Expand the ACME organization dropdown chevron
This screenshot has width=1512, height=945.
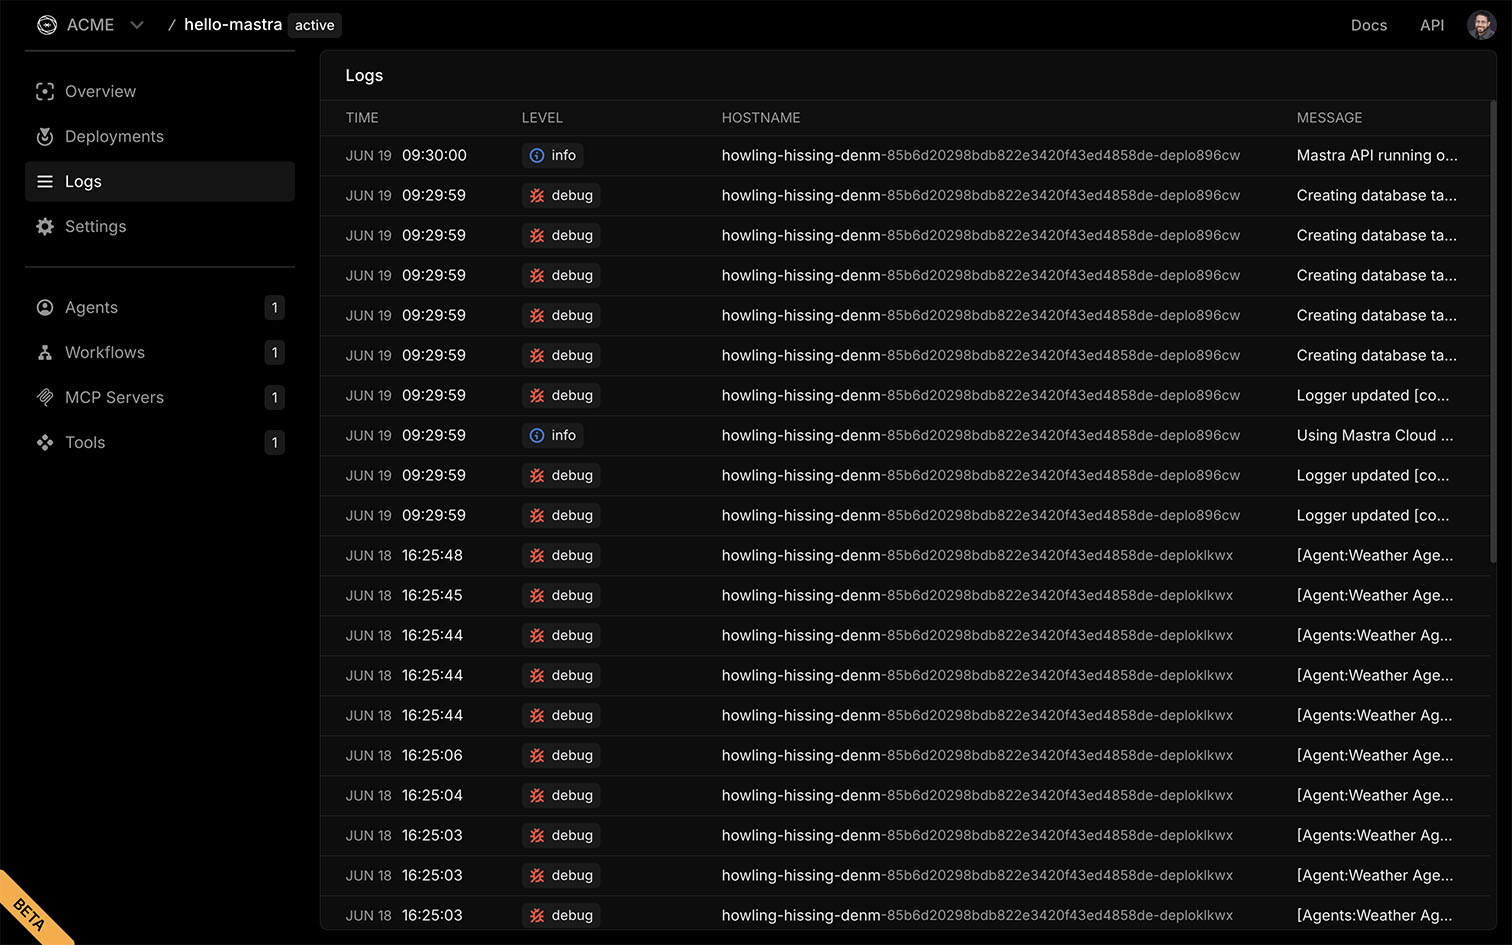tap(137, 25)
